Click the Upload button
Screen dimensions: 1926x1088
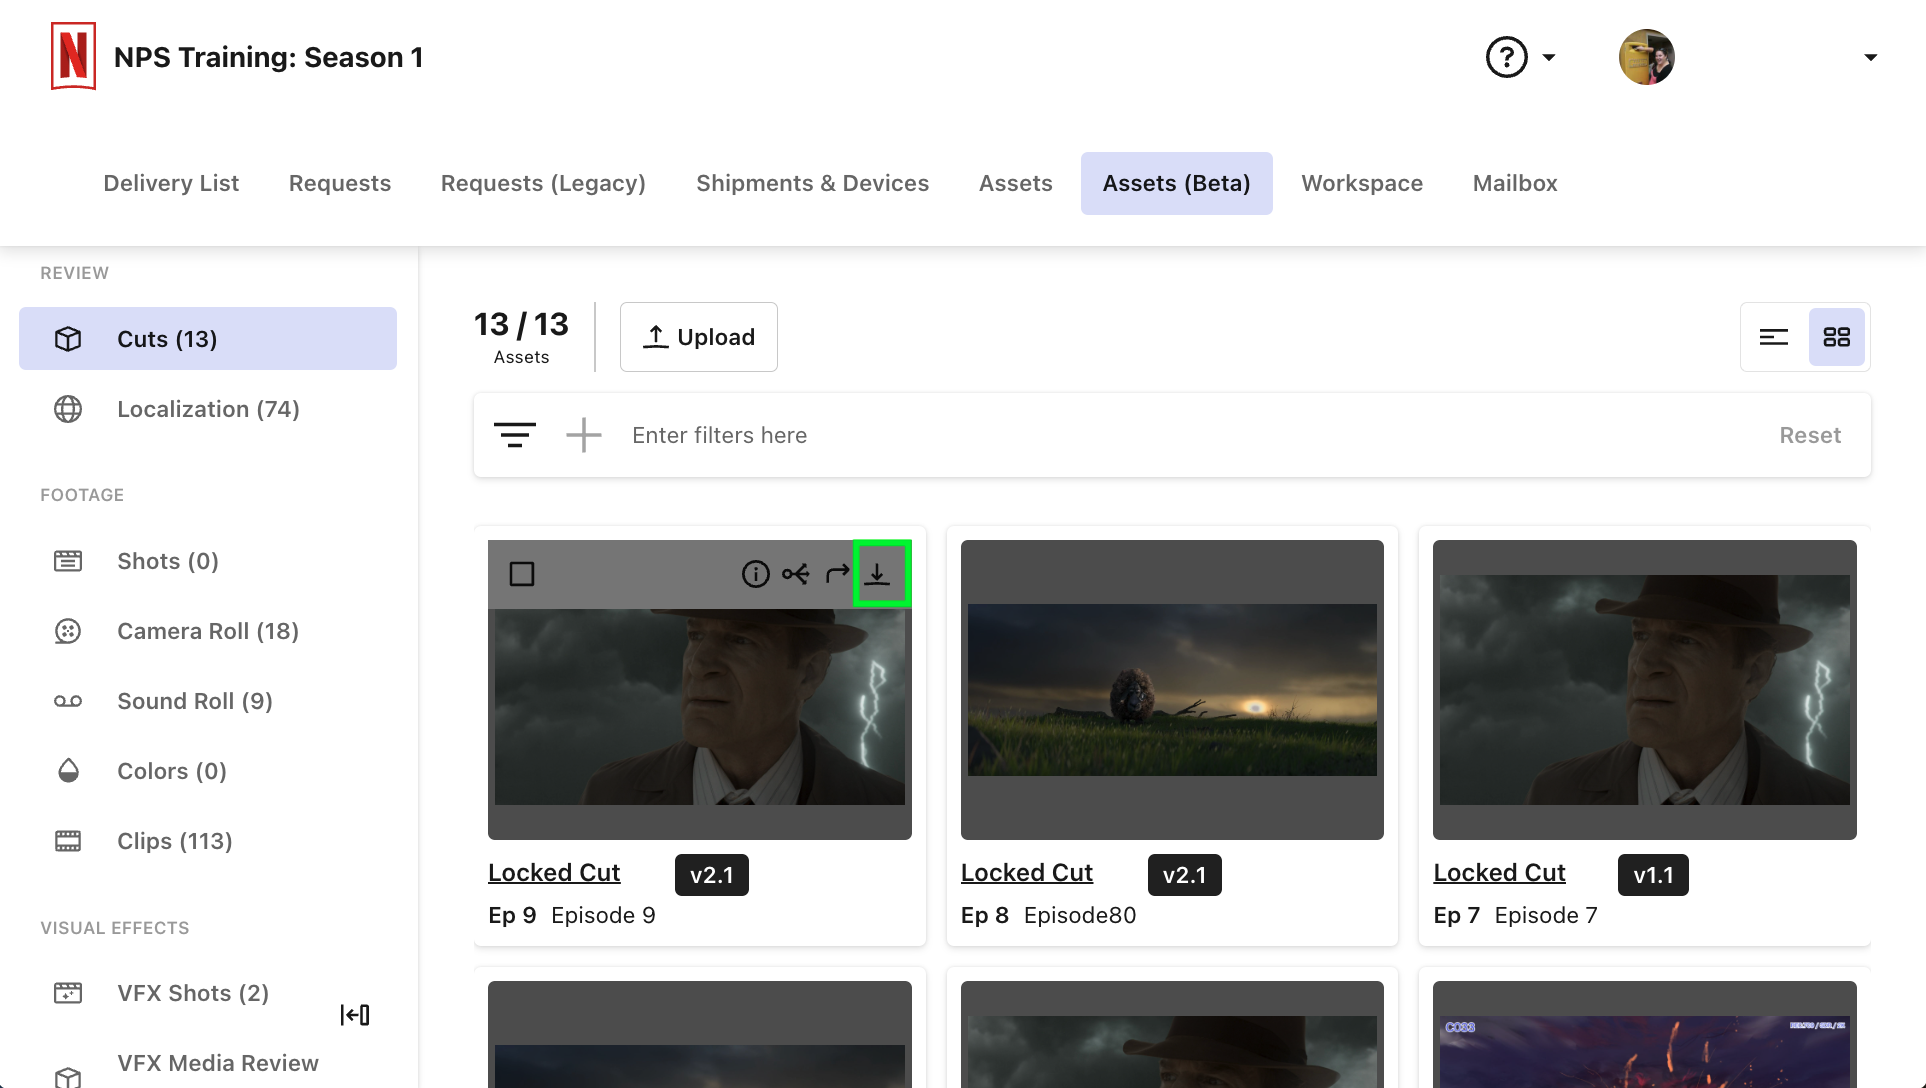(x=698, y=337)
